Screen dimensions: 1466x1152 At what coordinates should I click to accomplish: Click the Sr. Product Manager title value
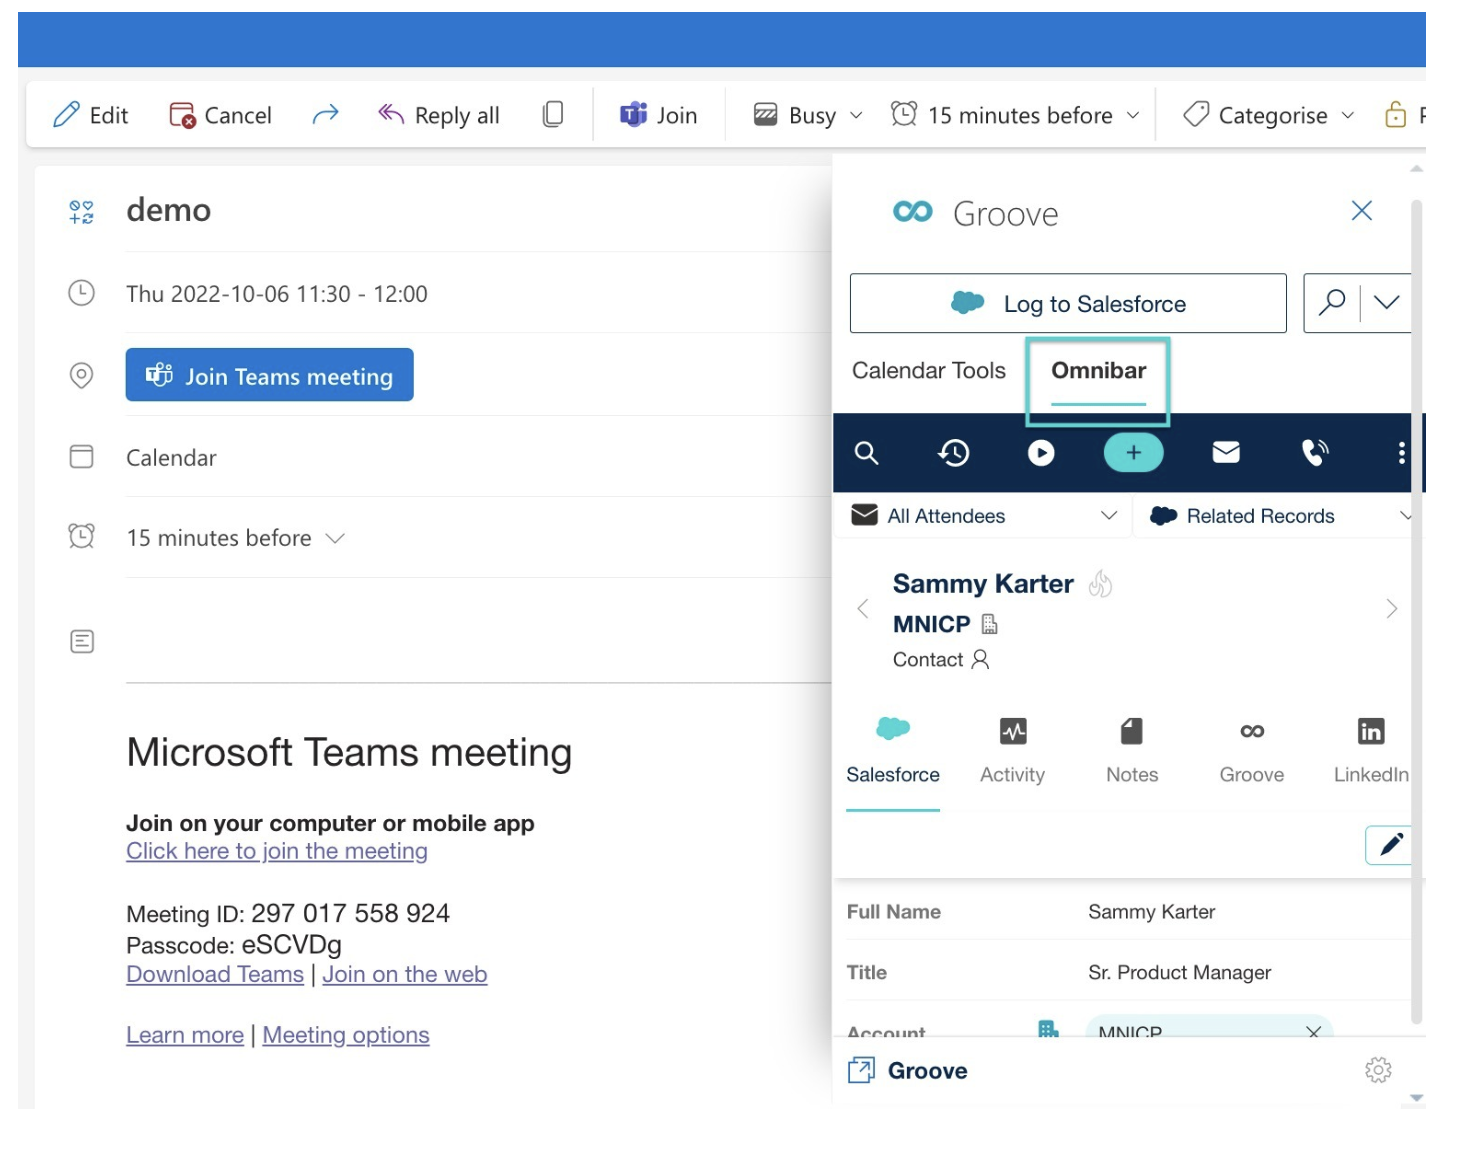click(x=1179, y=972)
